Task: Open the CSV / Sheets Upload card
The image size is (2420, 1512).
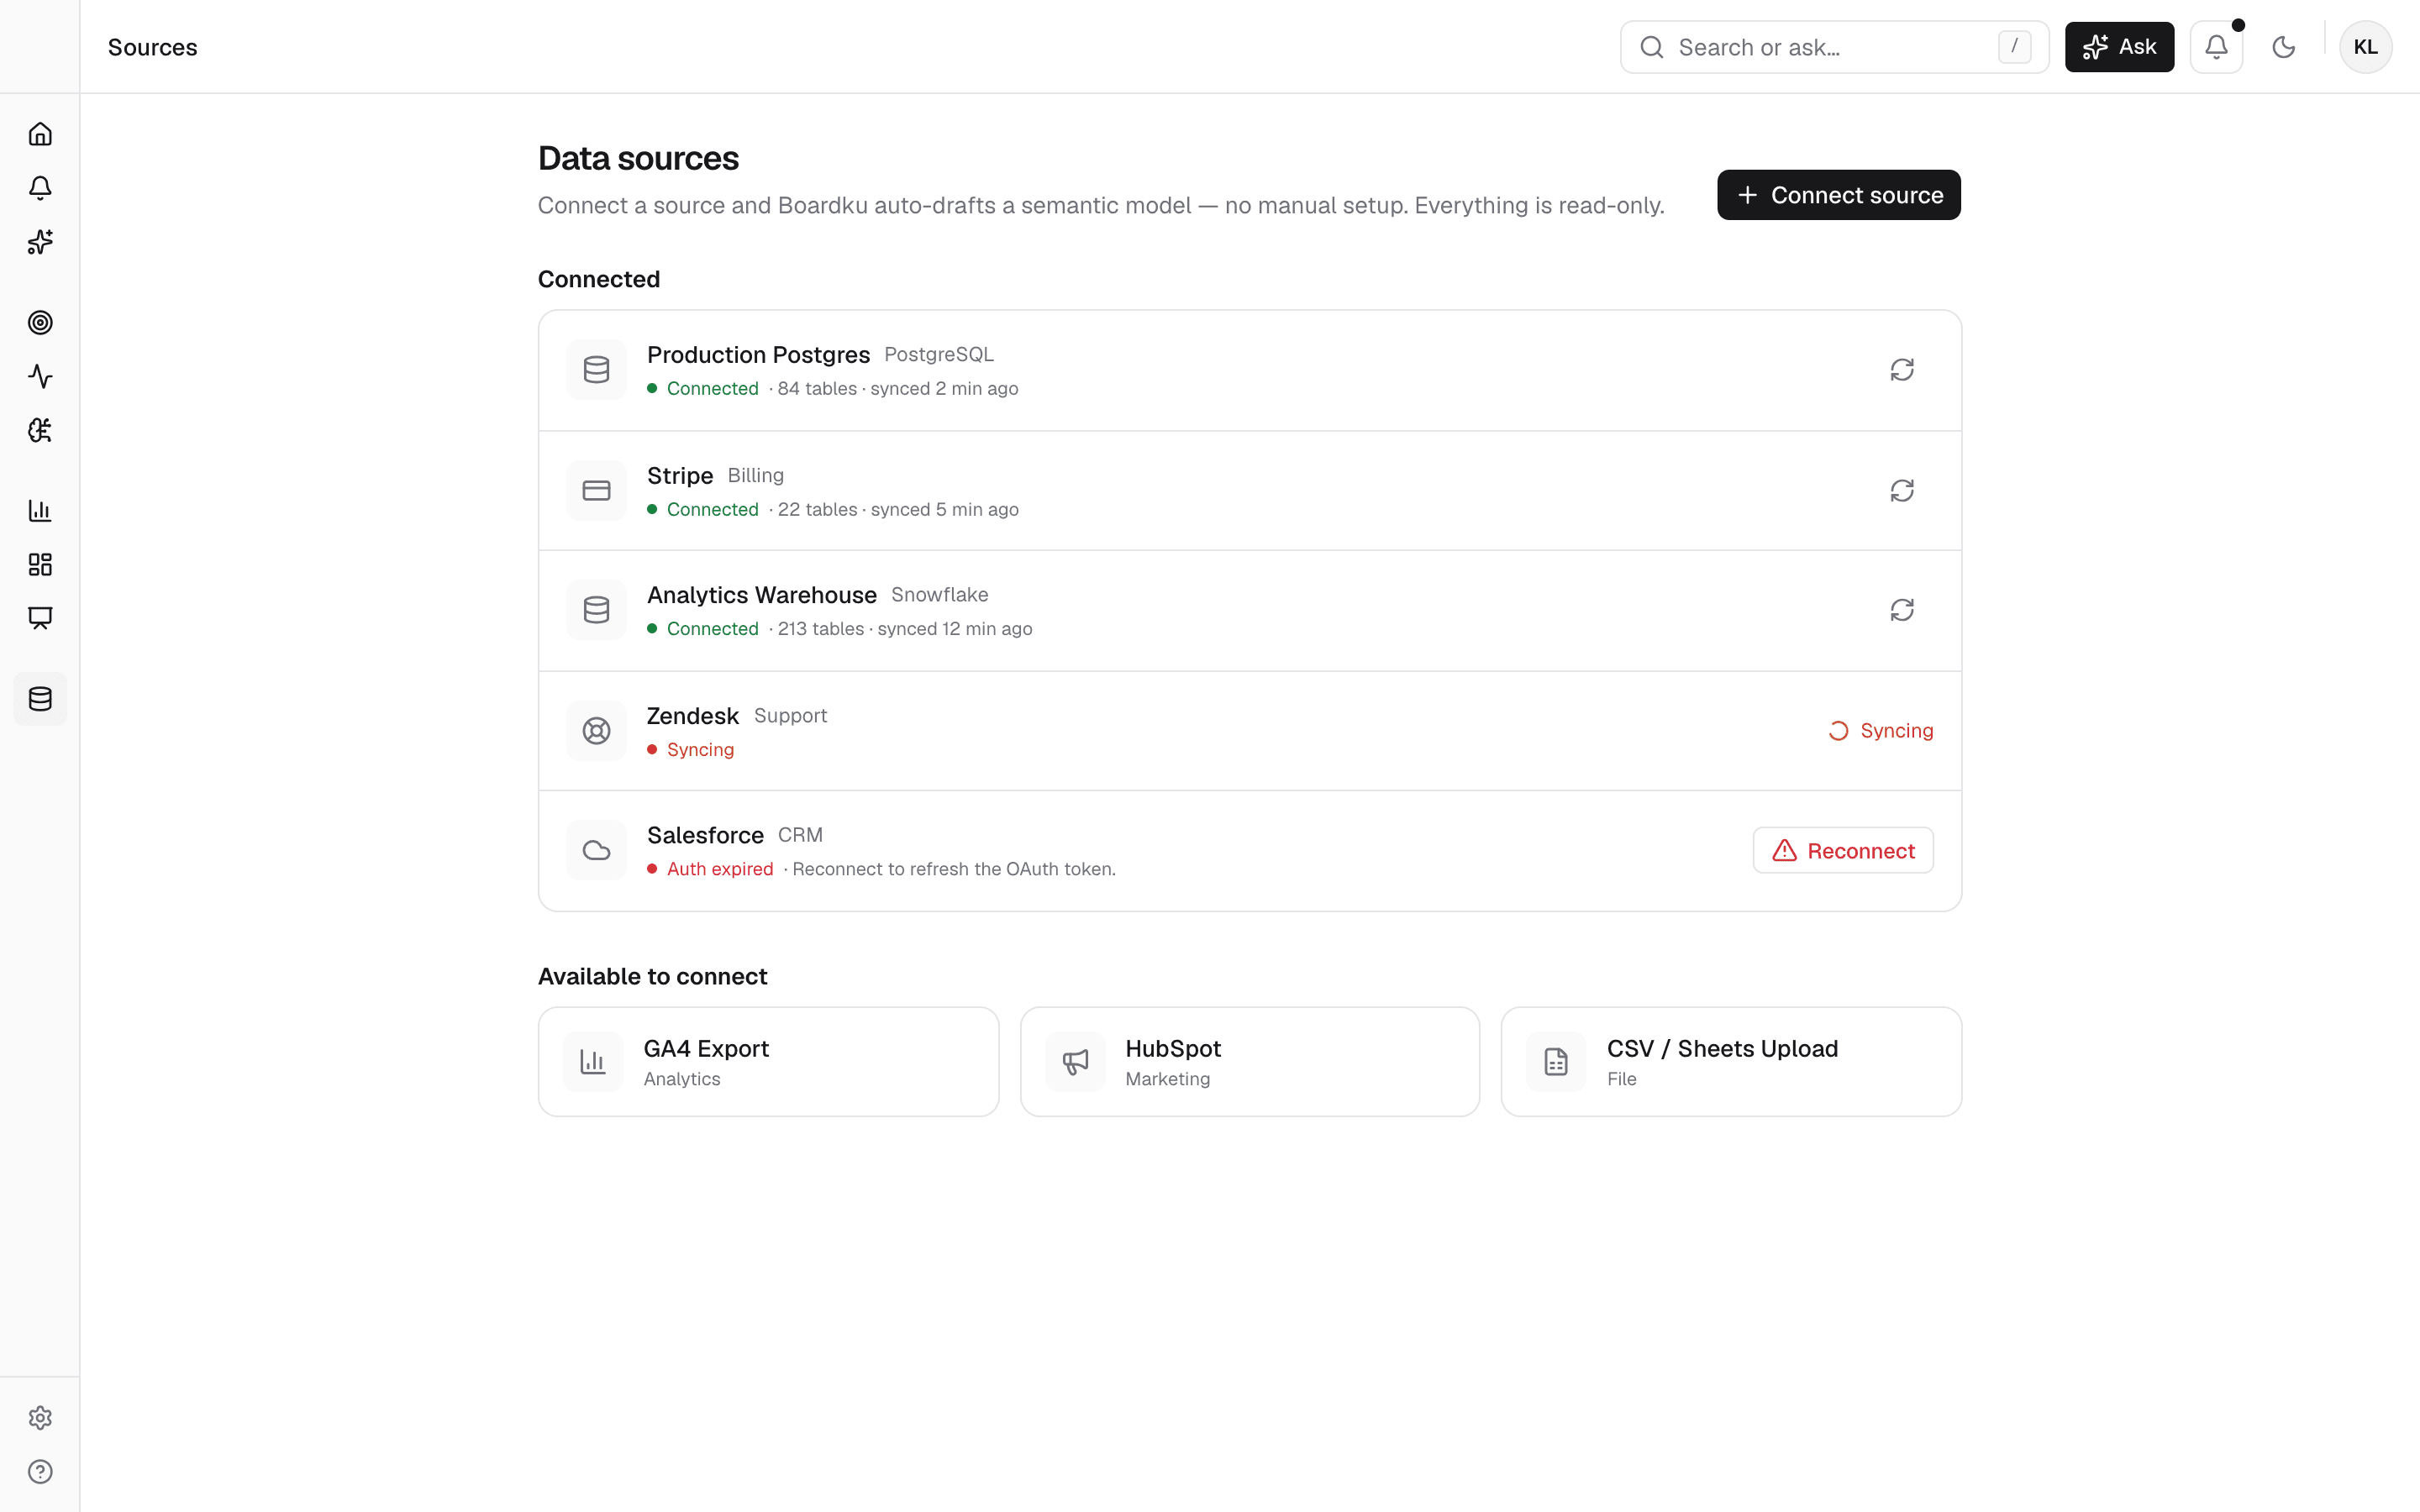Action: 1730,1061
